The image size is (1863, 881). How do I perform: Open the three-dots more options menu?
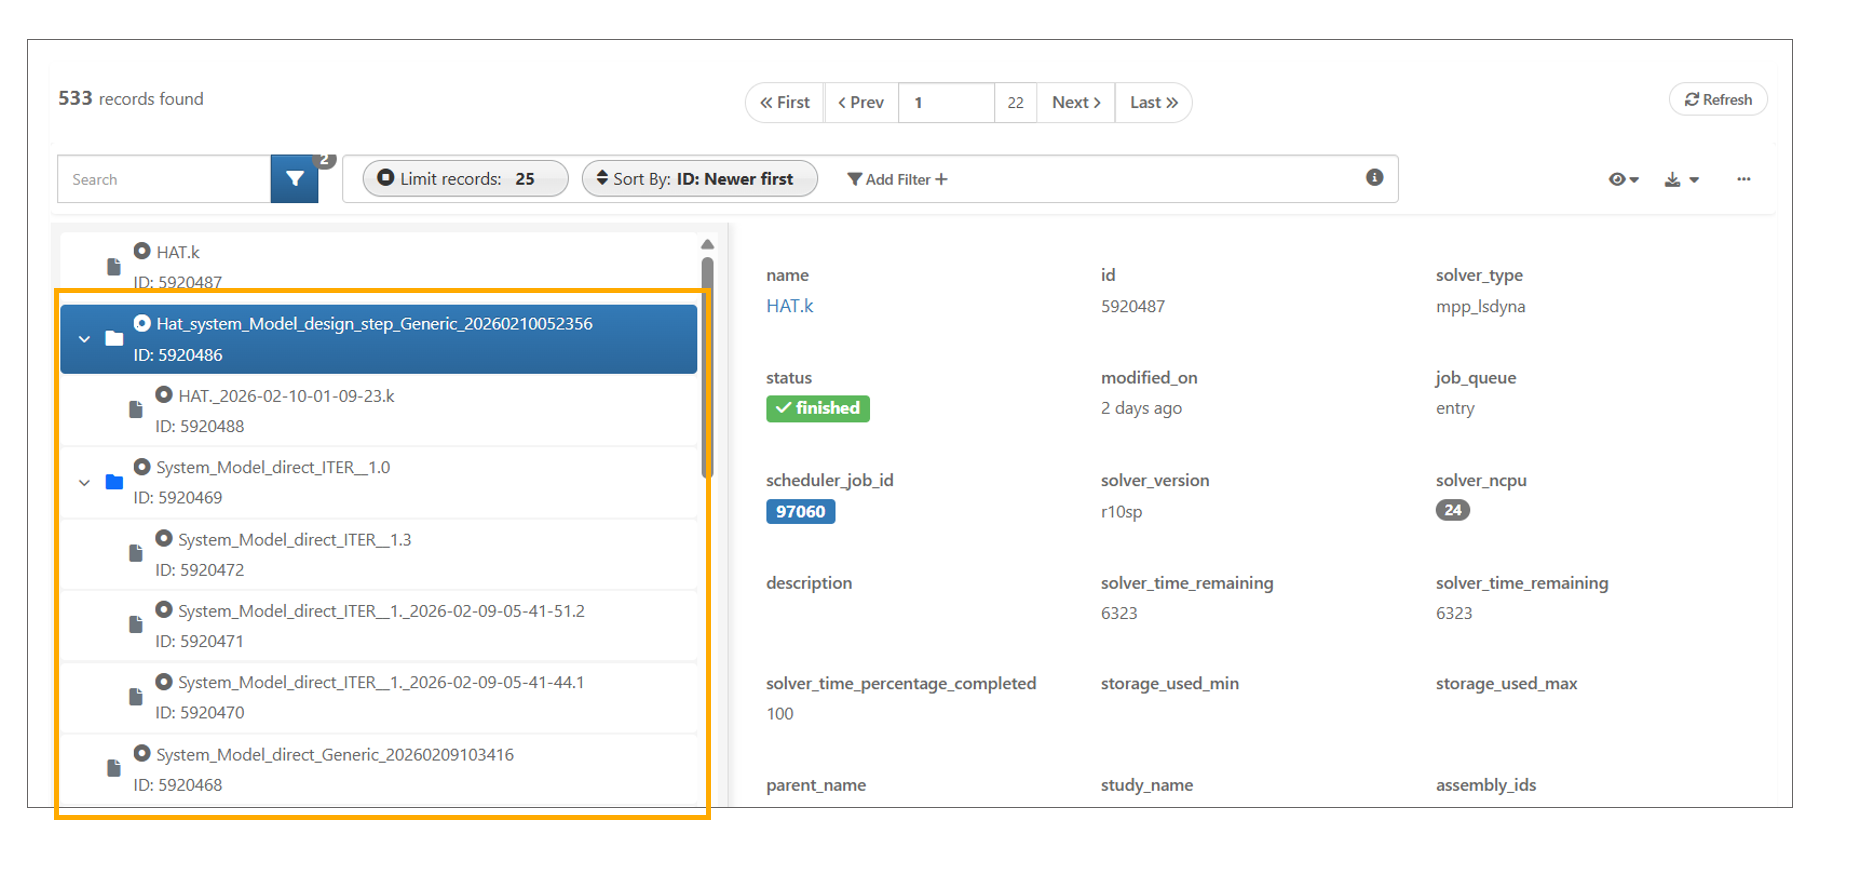click(x=1743, y=179)
